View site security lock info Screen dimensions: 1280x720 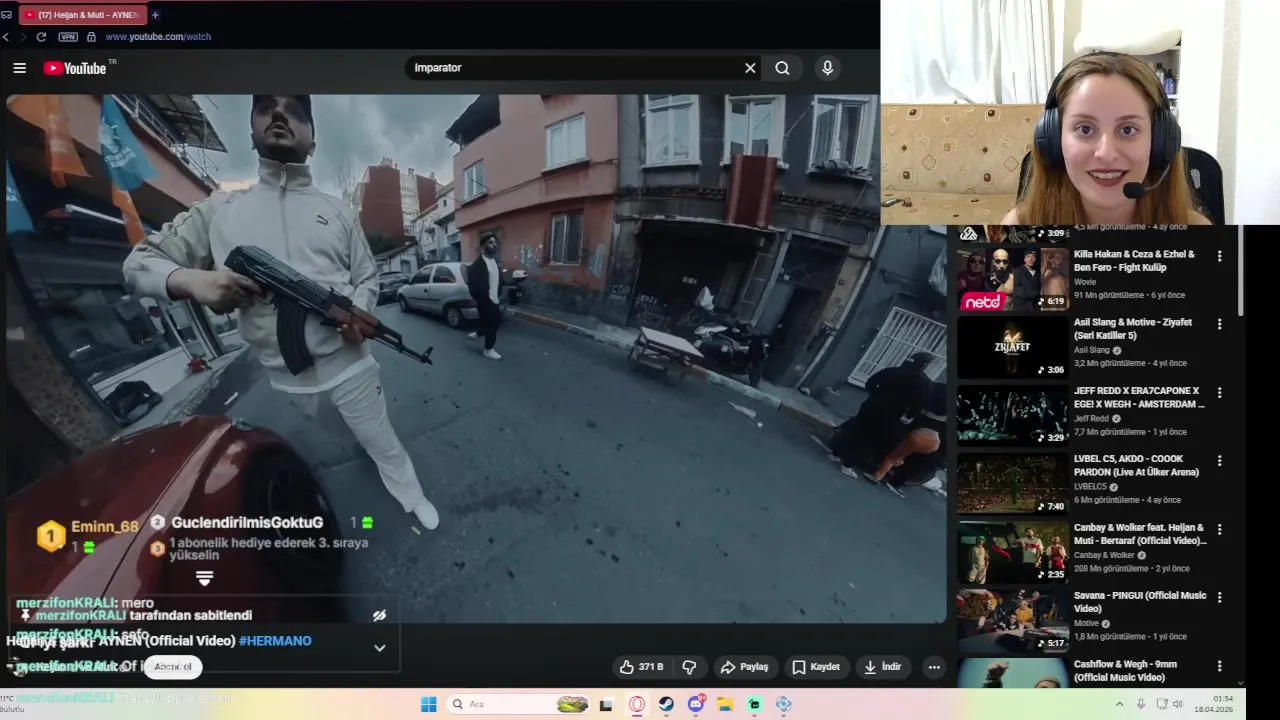pos(91,37)
